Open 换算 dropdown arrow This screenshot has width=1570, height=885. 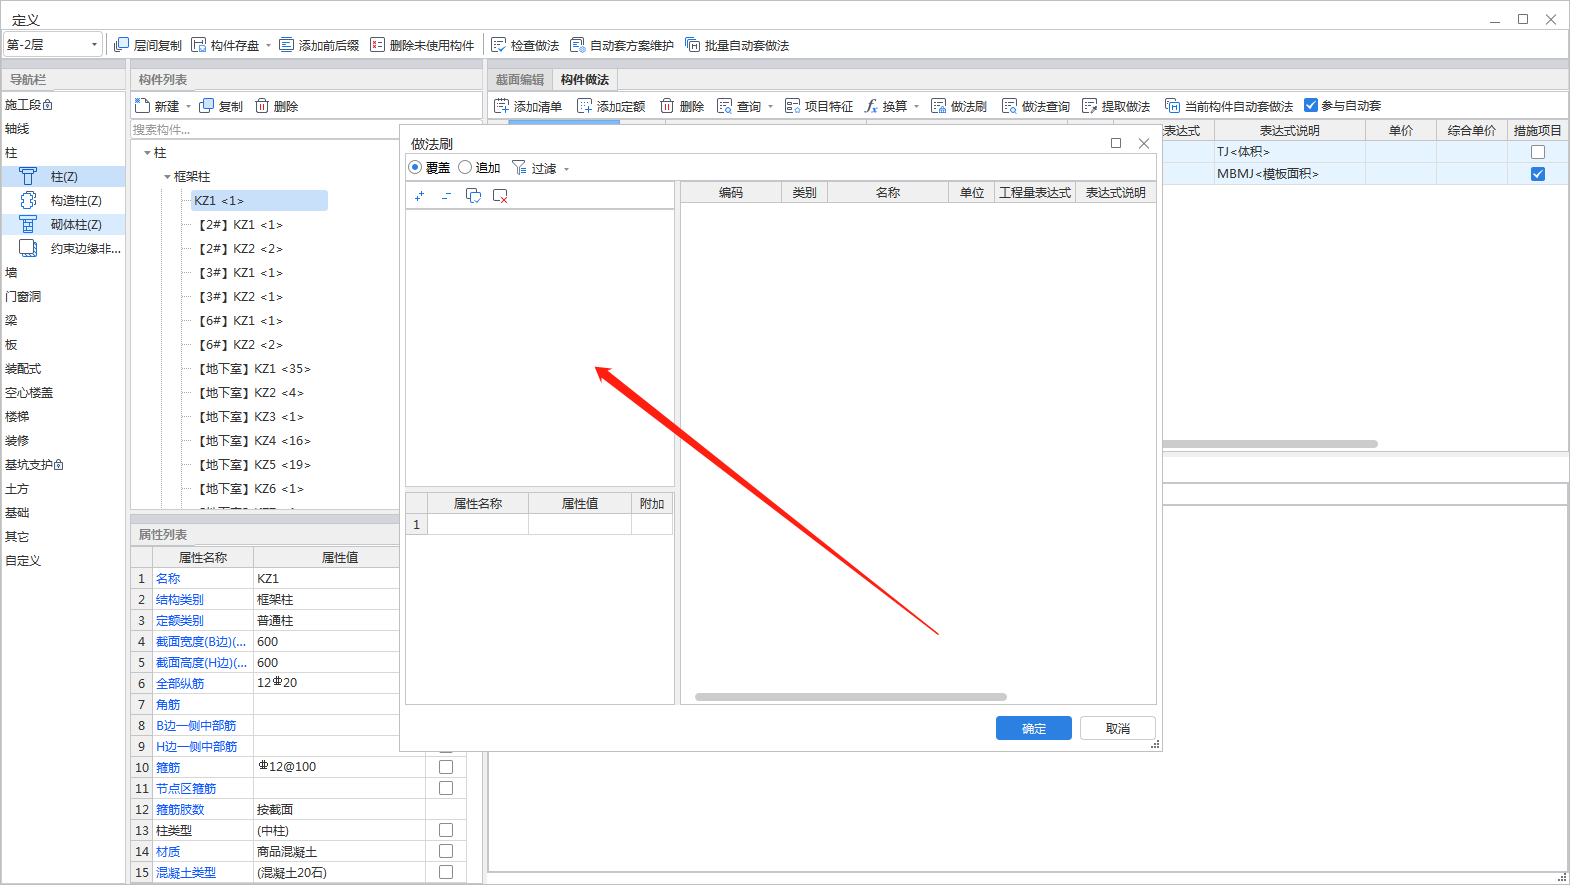[916, 107]
